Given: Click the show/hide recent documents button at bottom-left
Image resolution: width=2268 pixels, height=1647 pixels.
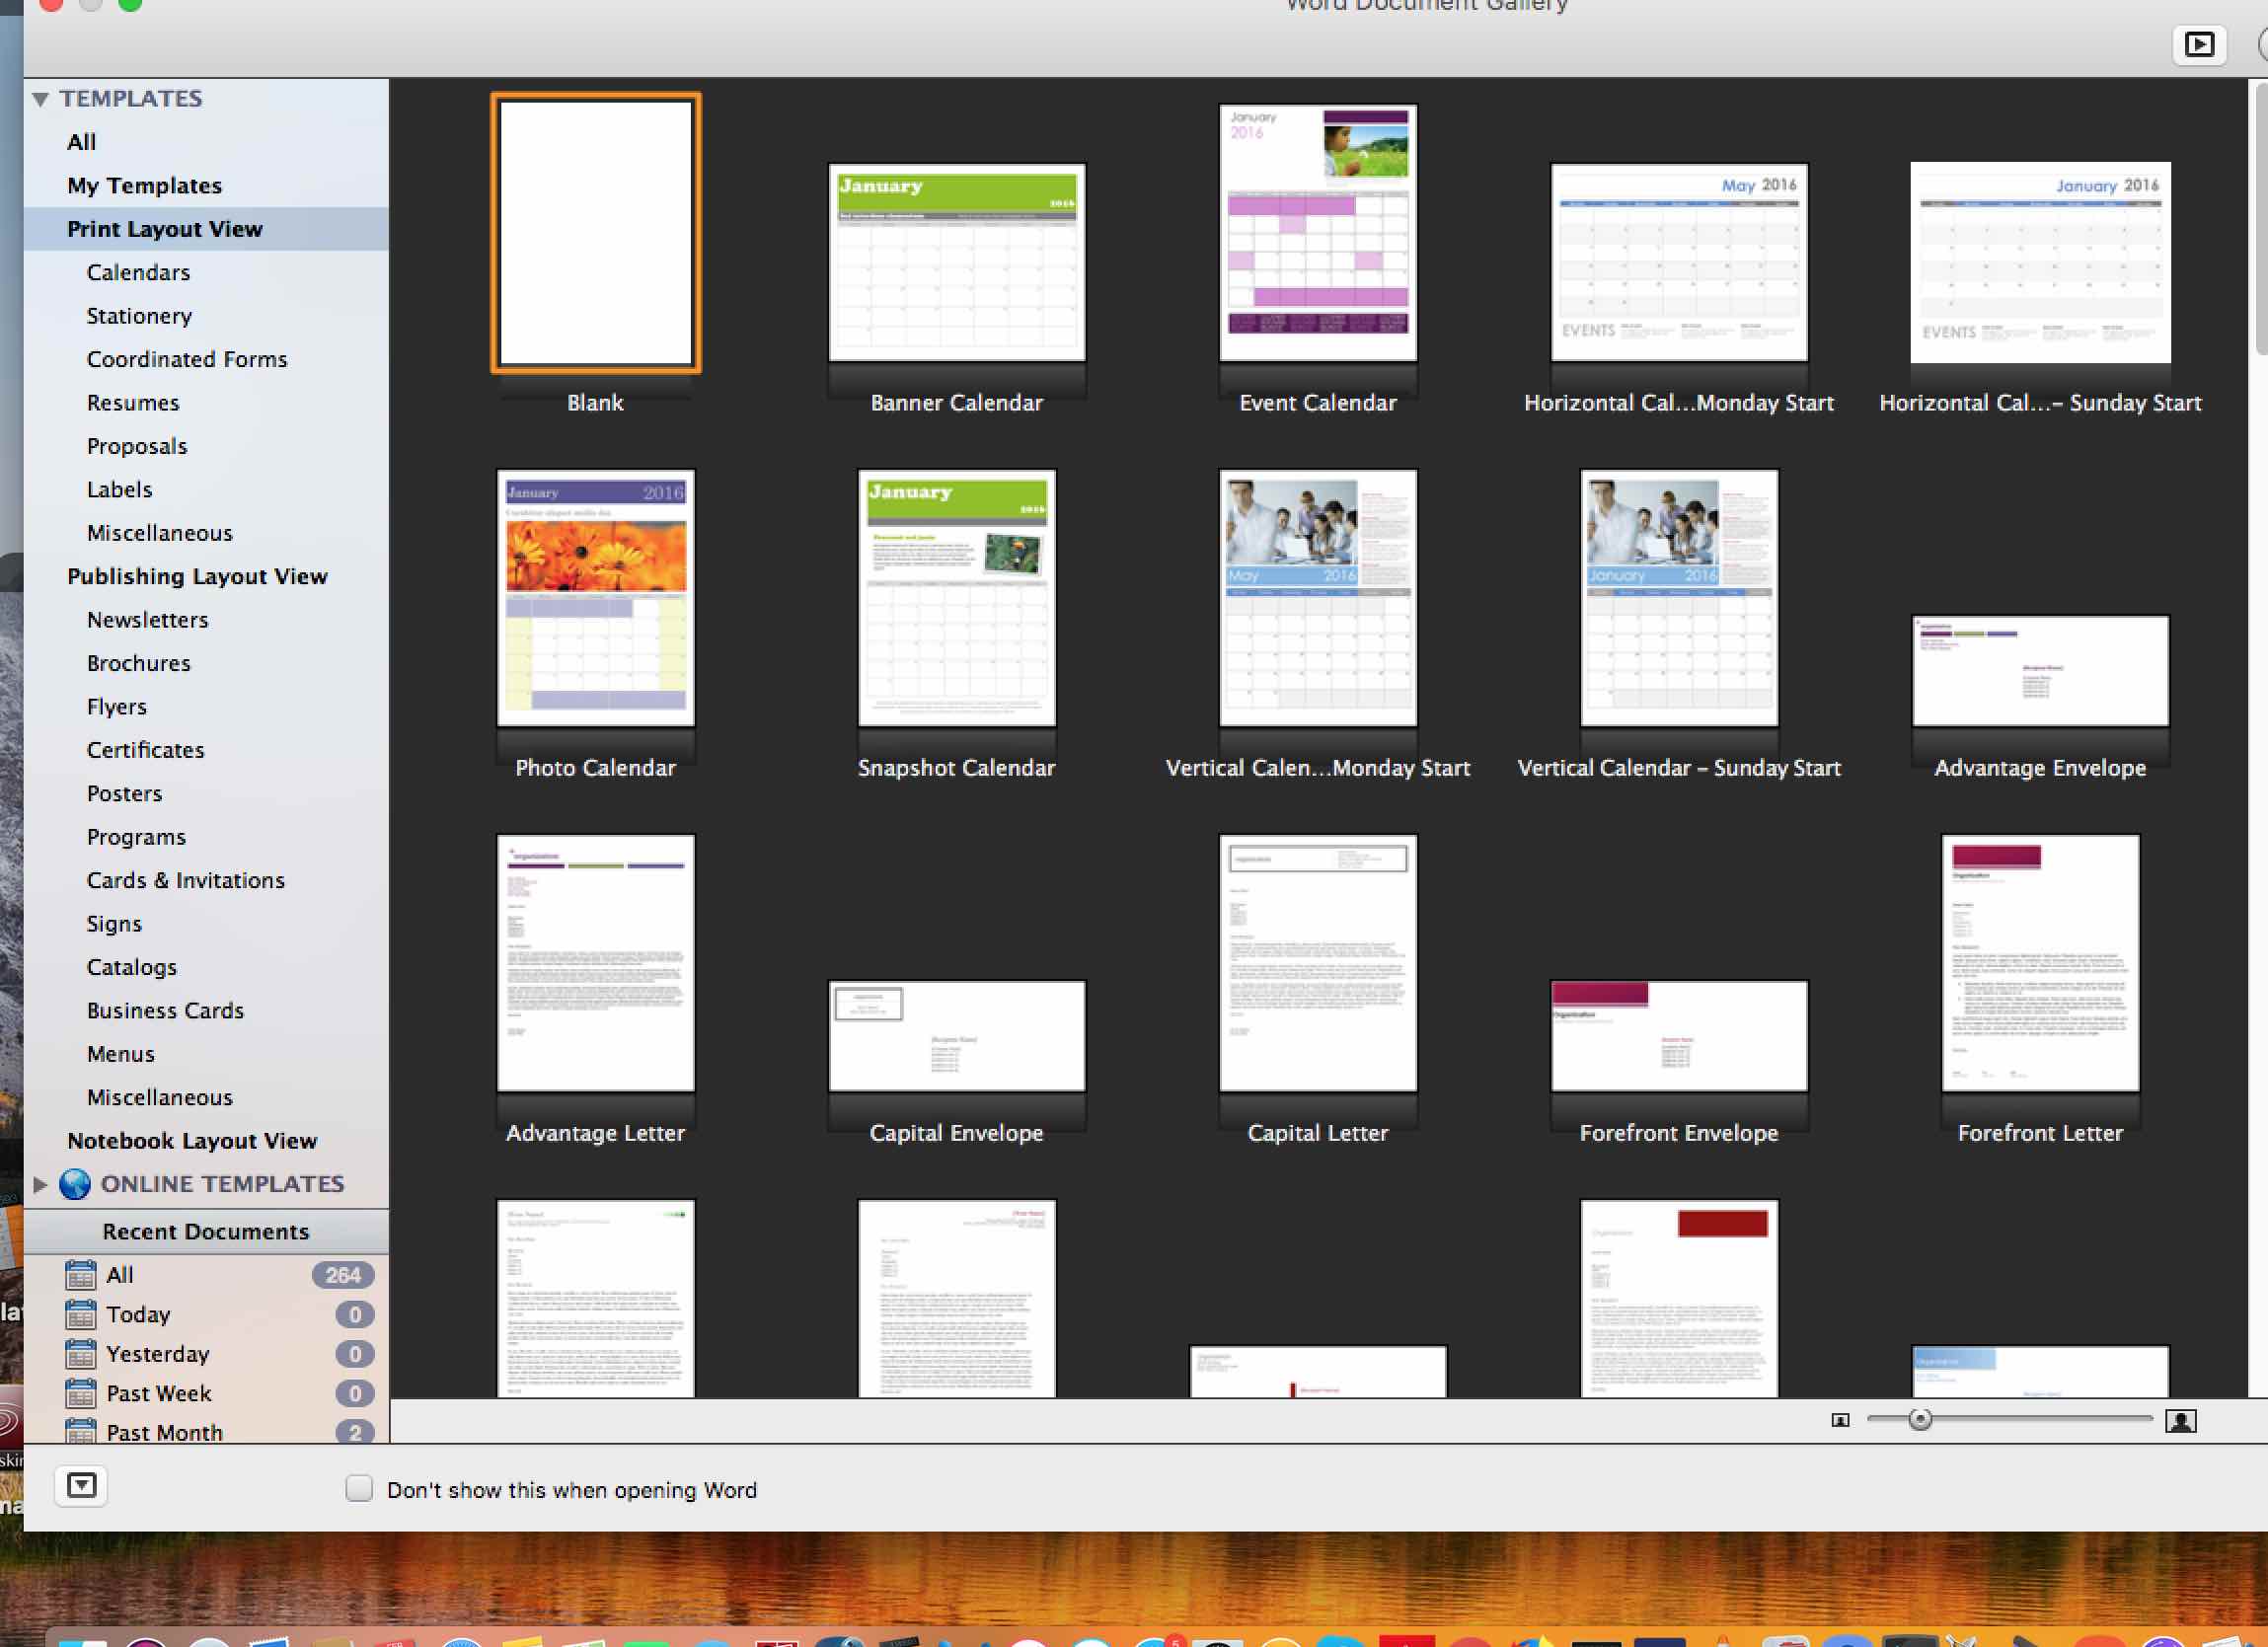Looking at the screenshot, I should tap(81, 1486).
